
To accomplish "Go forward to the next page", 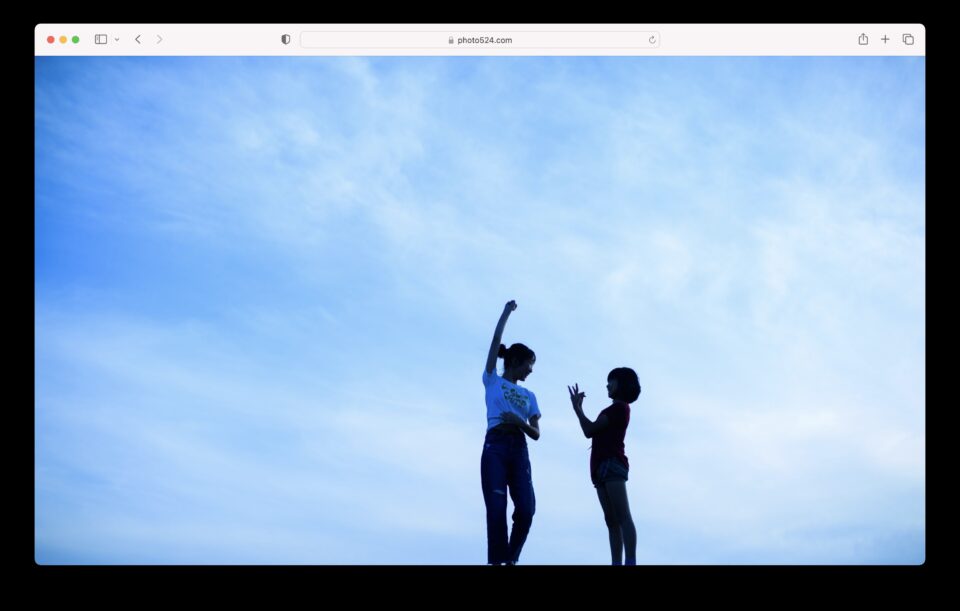I will 159,39.
